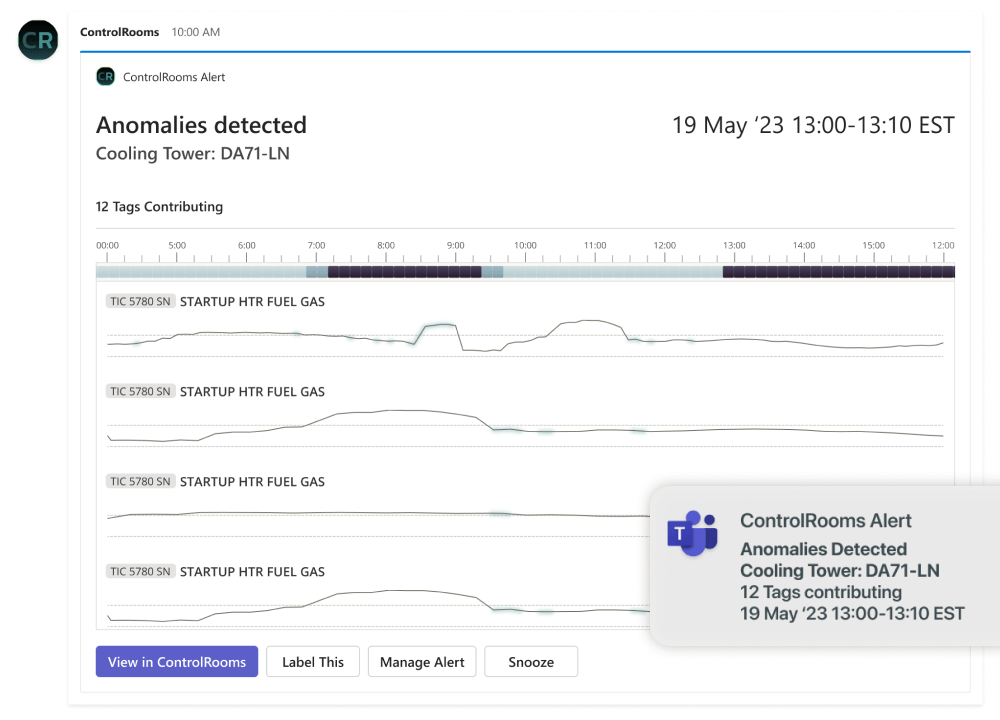Click the 10:00 AM message timestamp
The height and width of the screenshot is (720, 1000).
196,32
